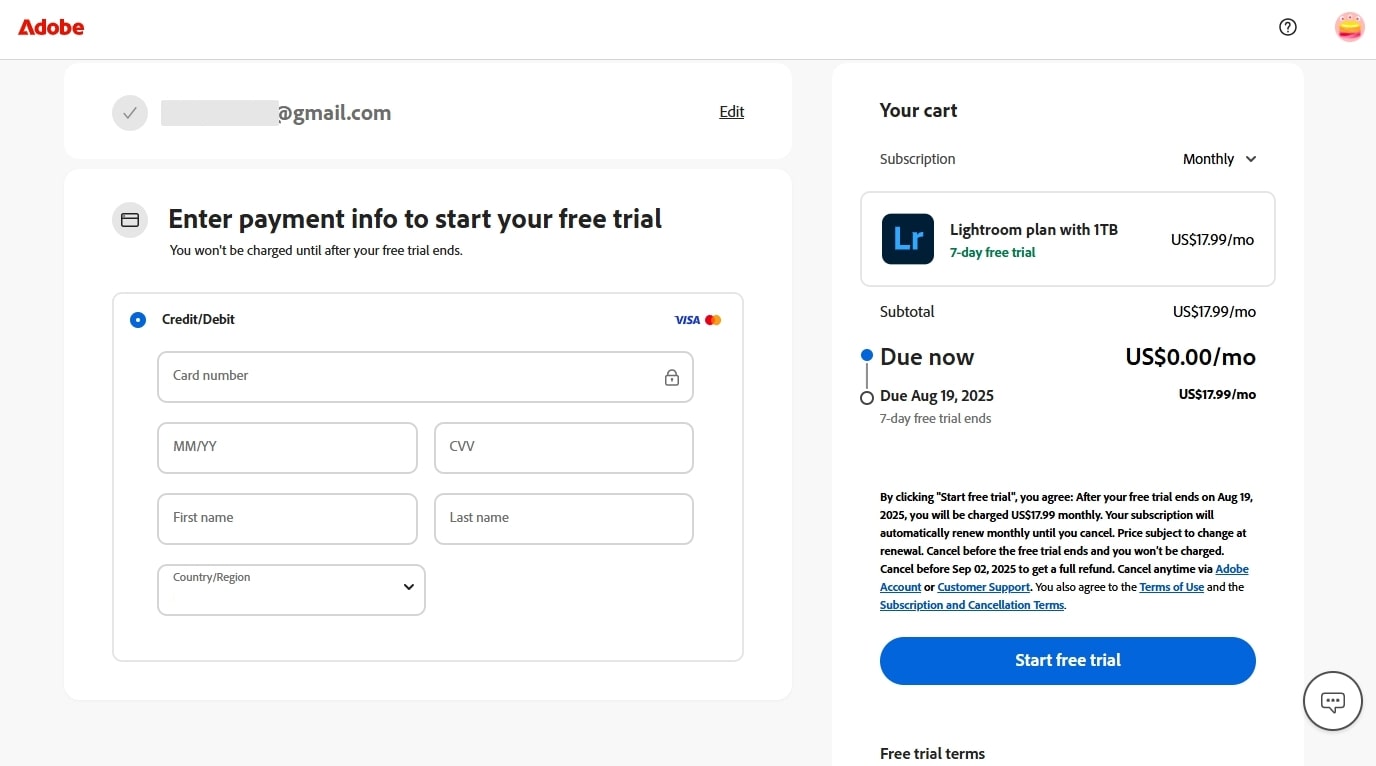Visit the Subscription and Cancellation Terms

click(x=971, y=605)
